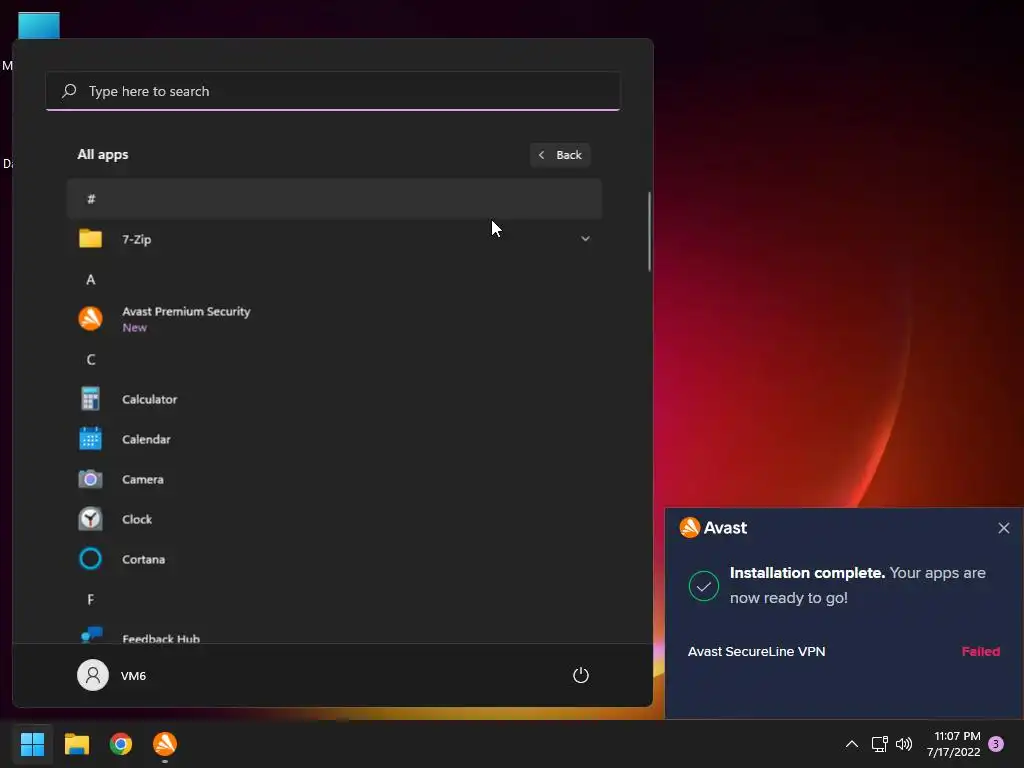Open the notification count badge
Screen dimensions: 1024x768
tap(996, 744)
